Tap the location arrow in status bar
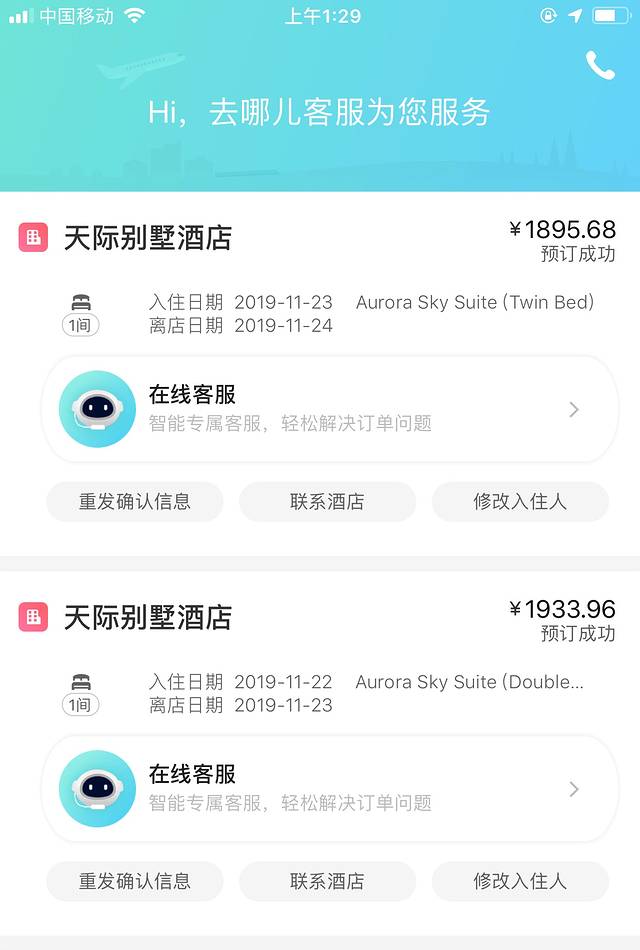Screen dimensions: 640x950 point(575,16)
